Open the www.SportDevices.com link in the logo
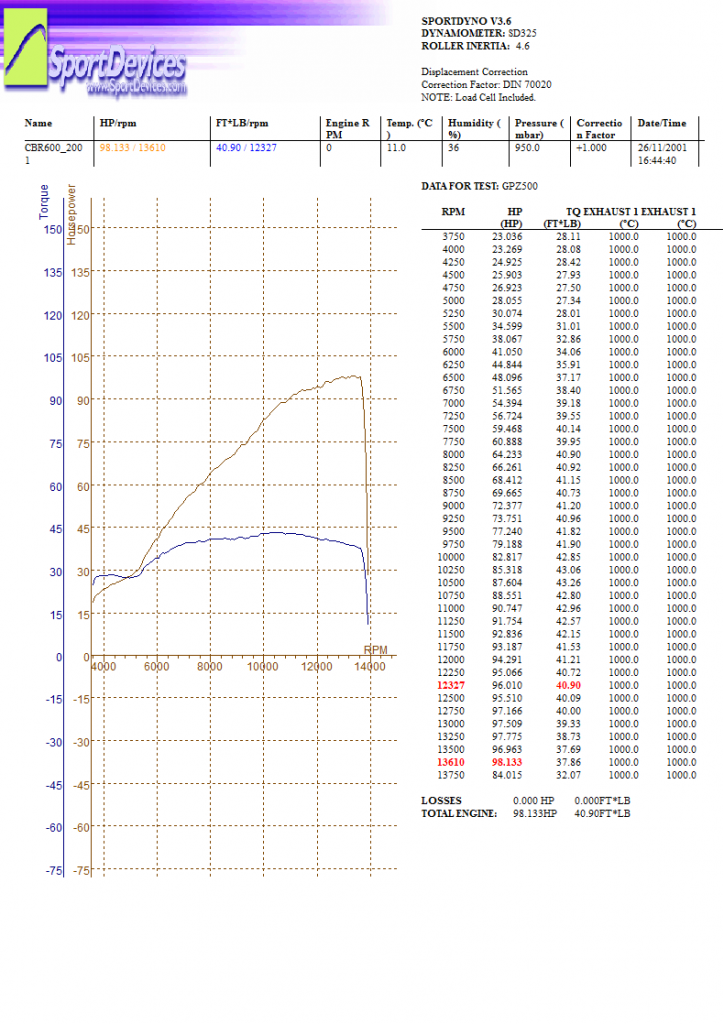The width and height of the screenshot is (723, 1024). pyautogui.click(x=137, y=88)
